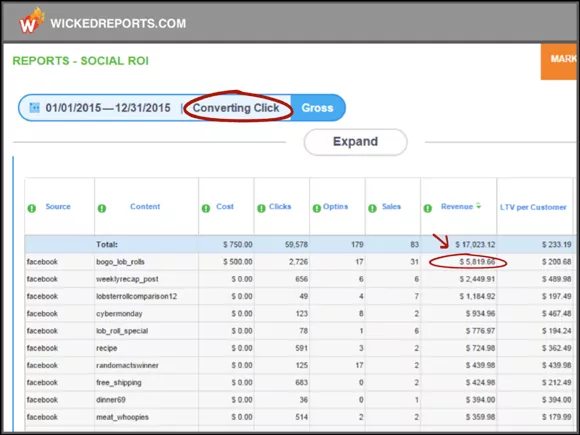Click green info icon next to Content

[x=102, y=208]
